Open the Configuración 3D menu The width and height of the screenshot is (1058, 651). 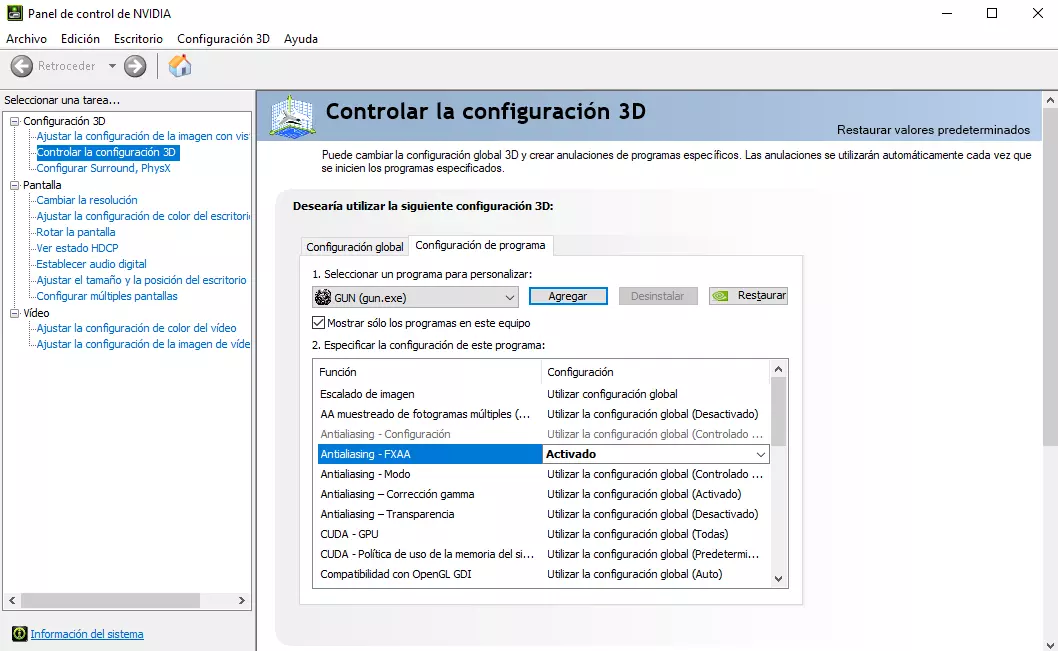coord(223,39)
